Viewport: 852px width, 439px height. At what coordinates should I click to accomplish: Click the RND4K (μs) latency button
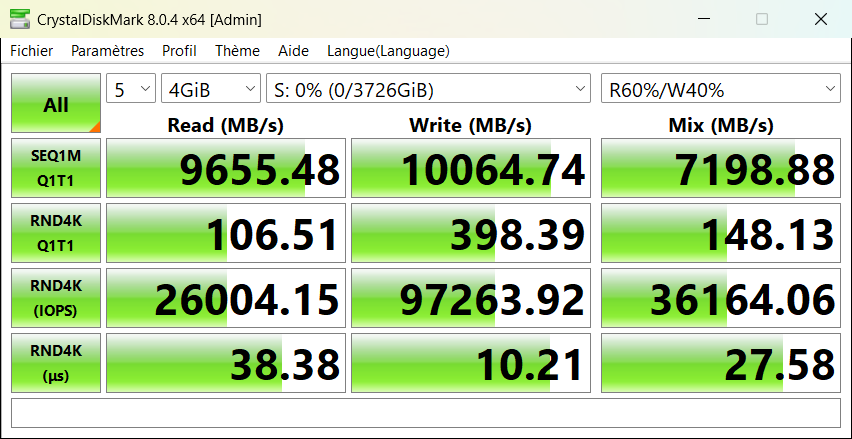[56, 363]
